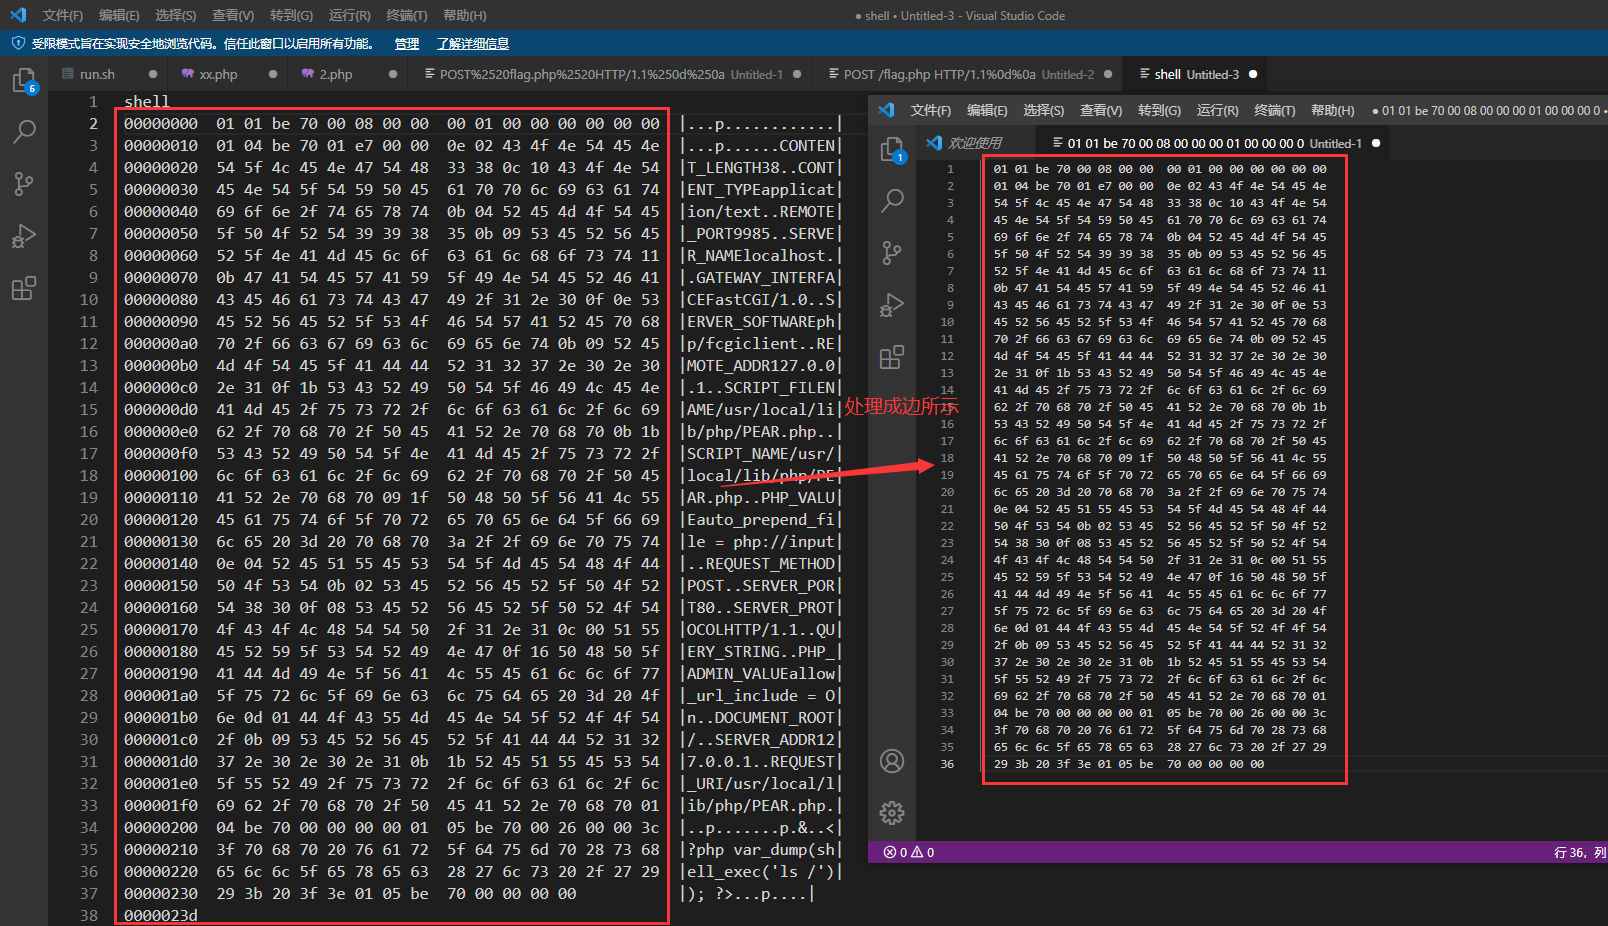This screenshot has width=1608, height=926.
Task: Click offset 00000000 in hex dump
Action: pyautogui.click(x=161, y=123)
